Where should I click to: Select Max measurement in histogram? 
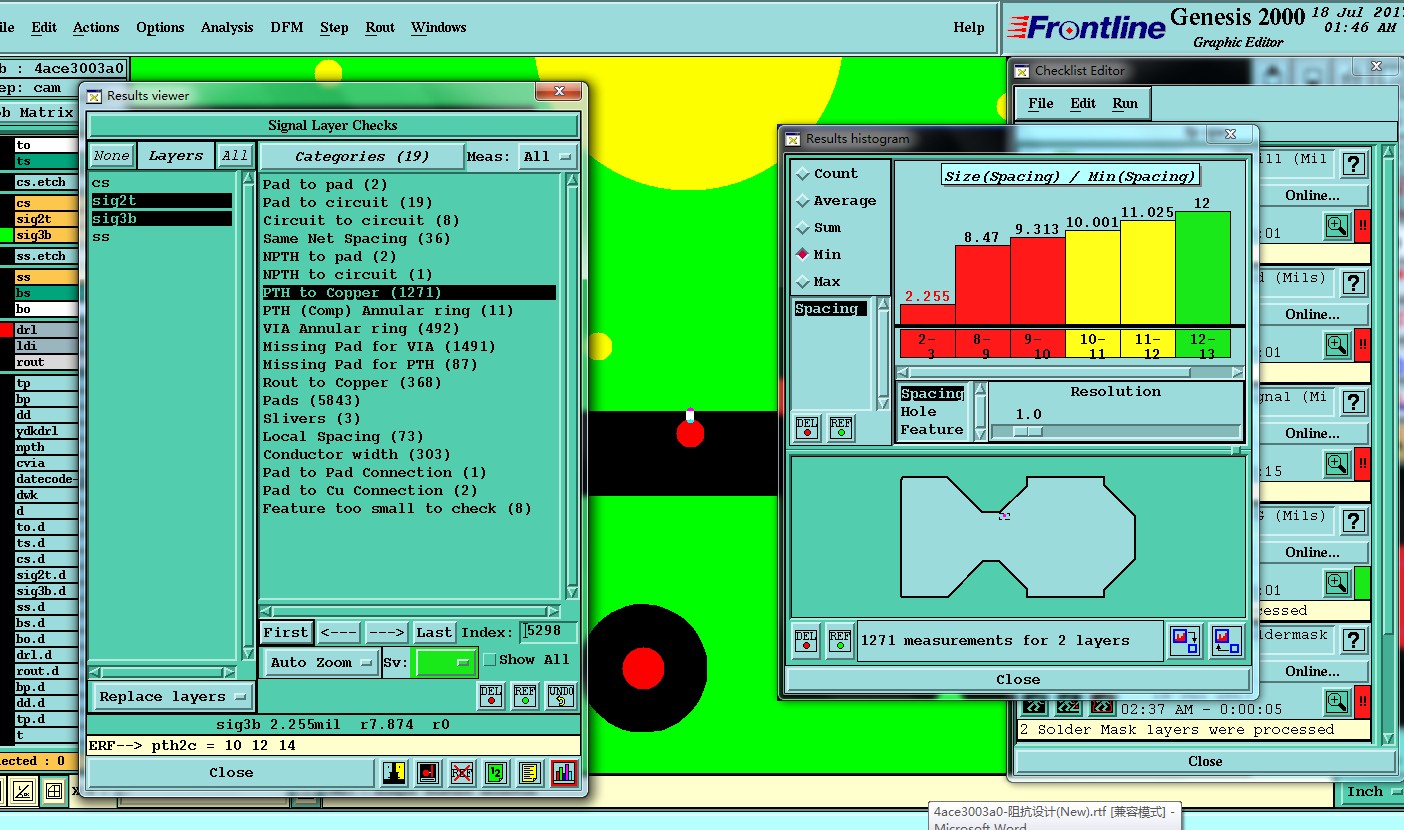point(818,282)
